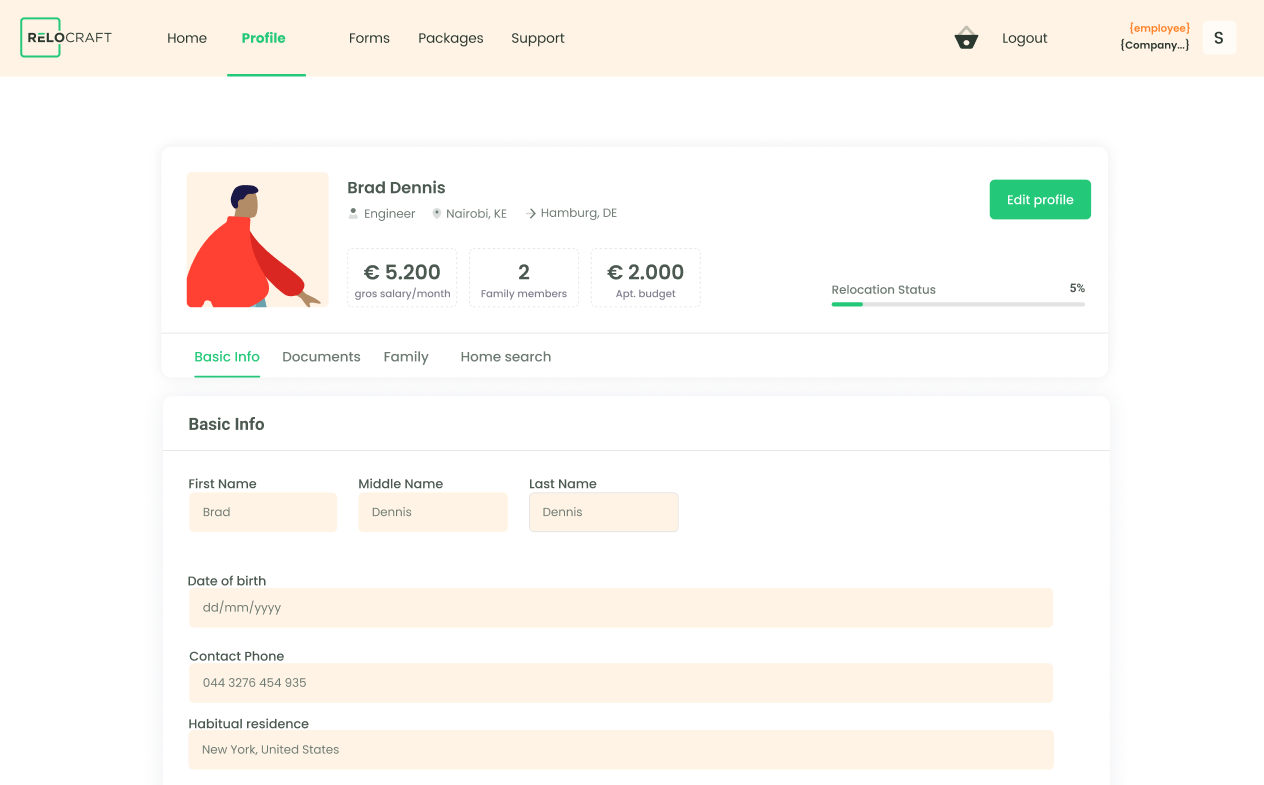Click the € 2.000 Apt. budget card
Viewport: 1264px width, 785px height.
[x=646, y=278]
